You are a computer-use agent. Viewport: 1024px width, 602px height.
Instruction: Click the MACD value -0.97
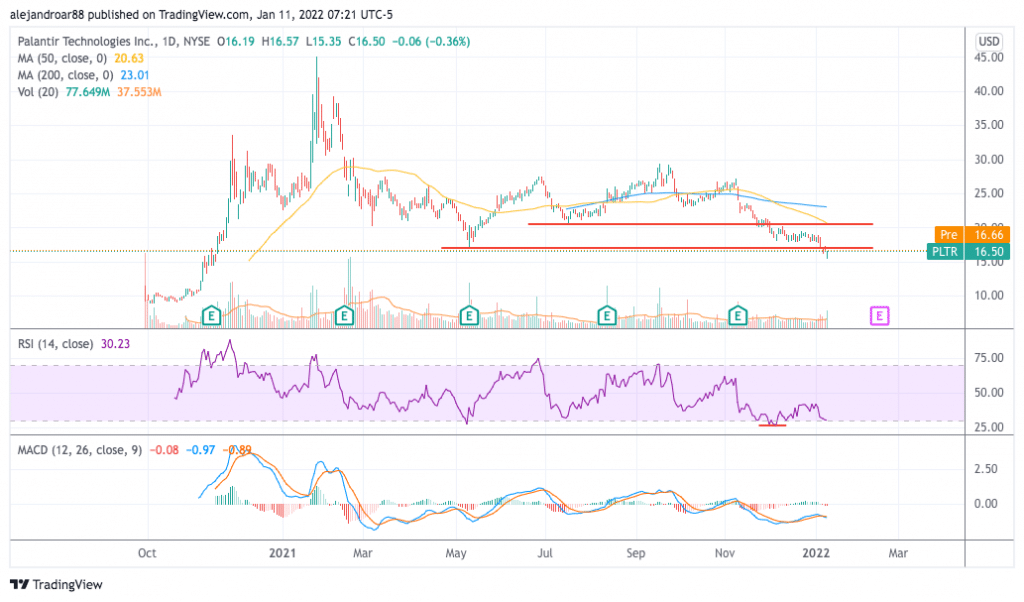pyautogui.click(x=200, y=450)
